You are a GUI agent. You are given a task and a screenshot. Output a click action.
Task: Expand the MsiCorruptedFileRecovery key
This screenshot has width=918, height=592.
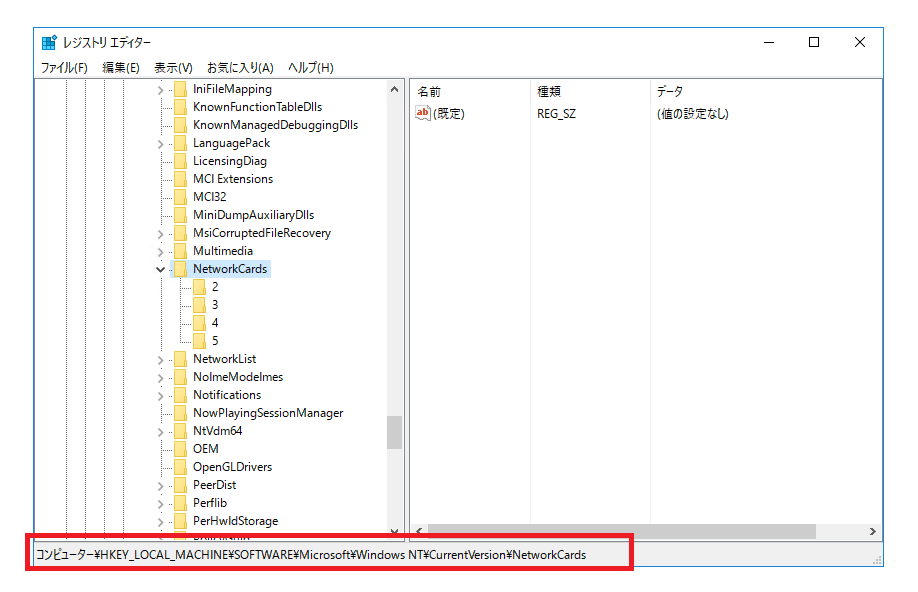coord(160,234)
